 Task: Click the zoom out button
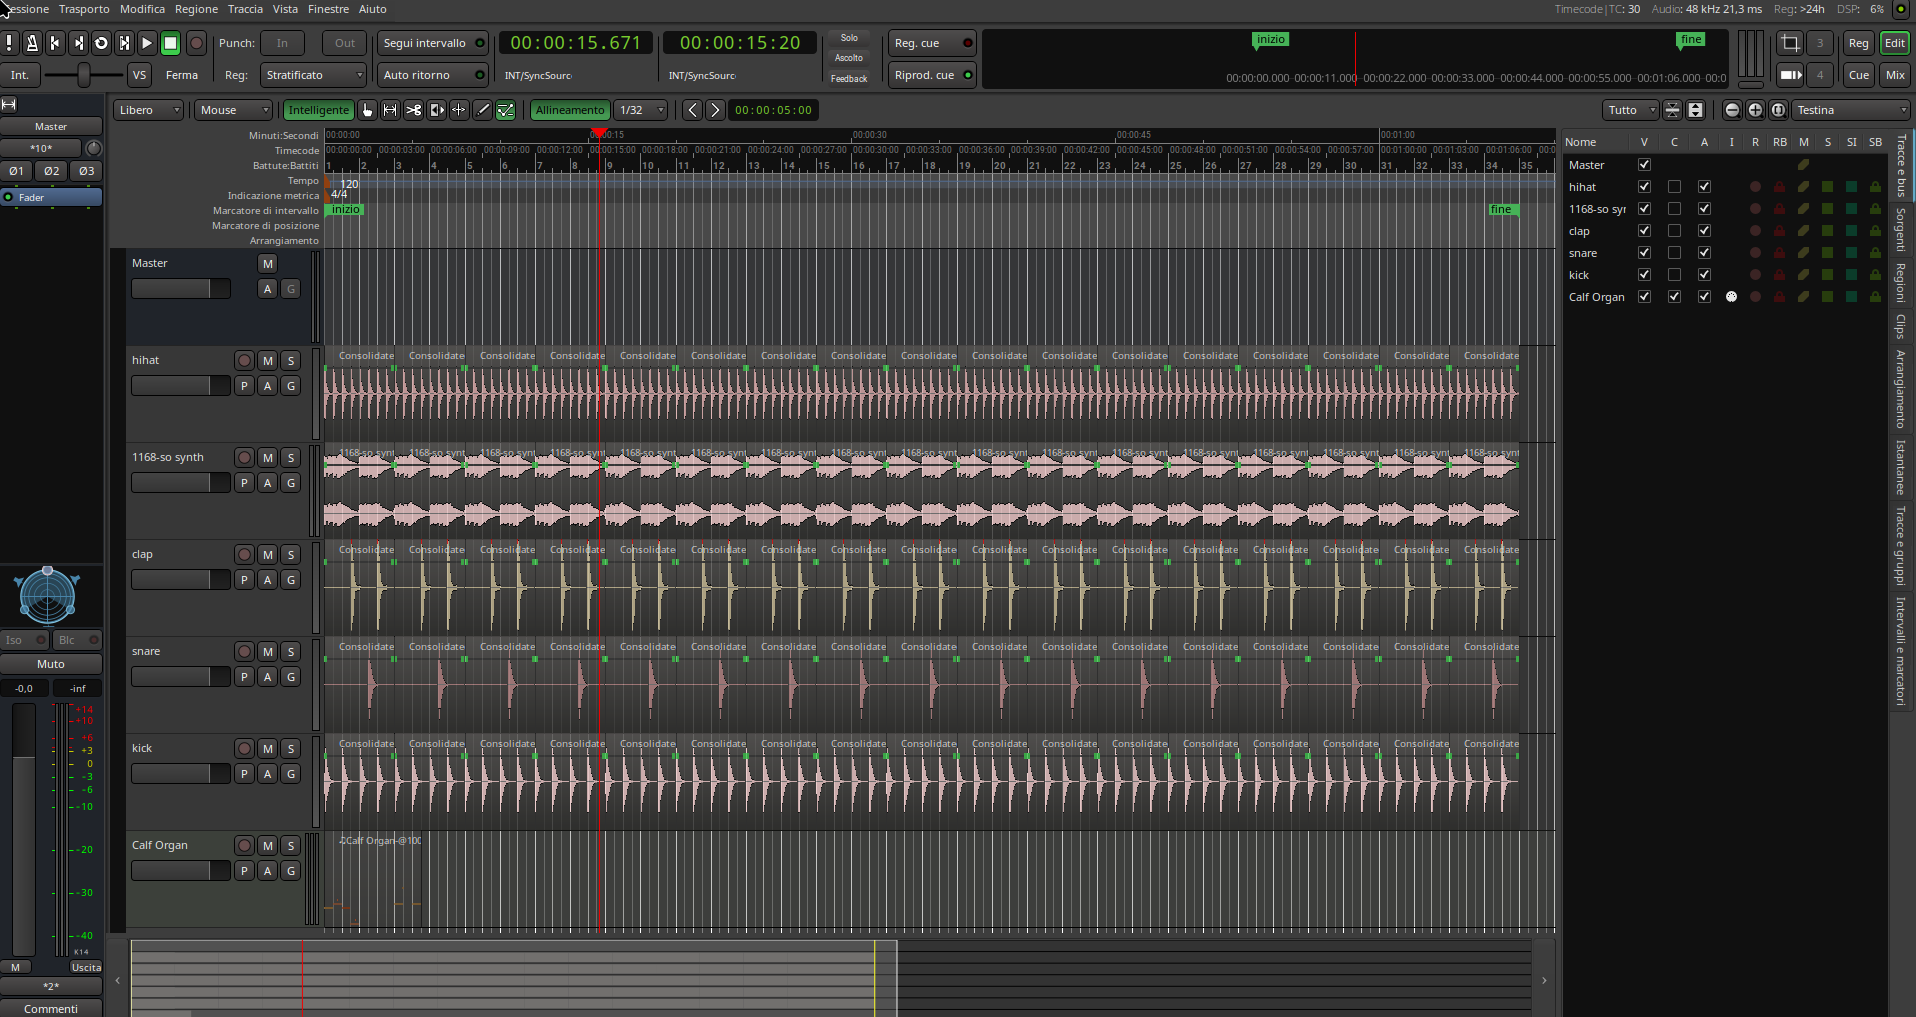[x=1732, y=110]
